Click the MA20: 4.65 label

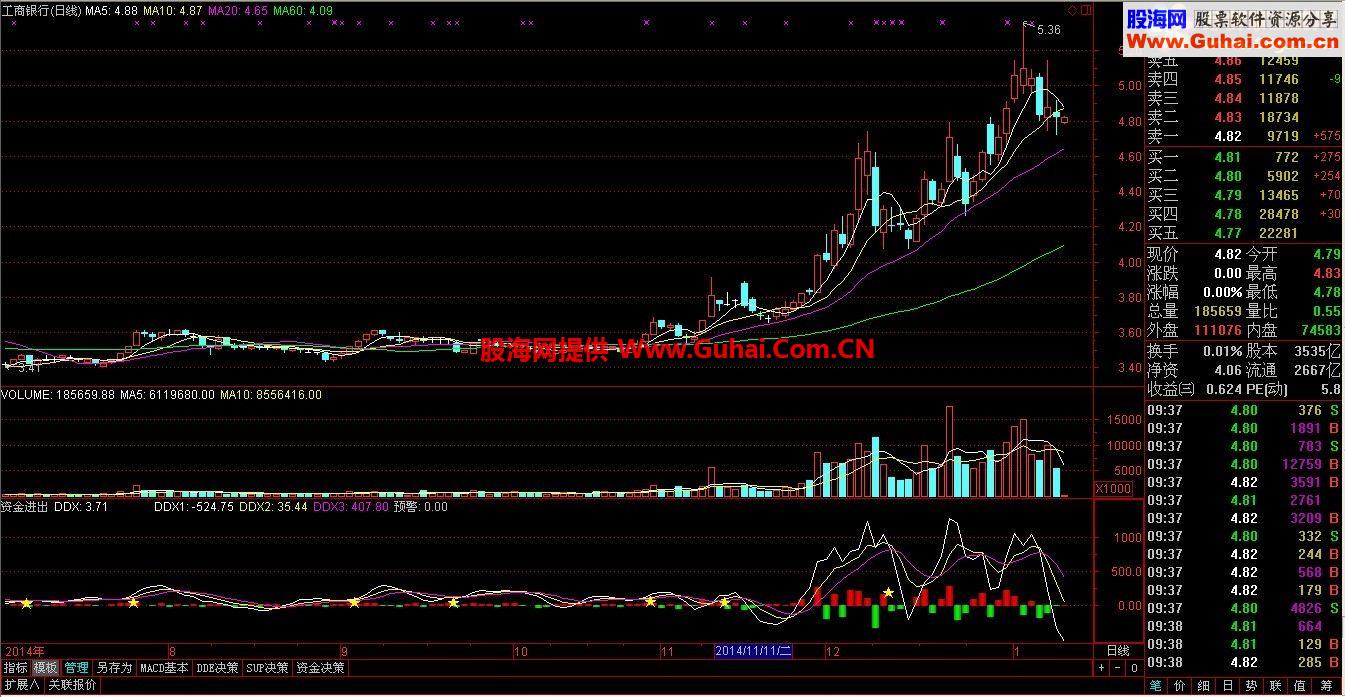coord(238,10)
